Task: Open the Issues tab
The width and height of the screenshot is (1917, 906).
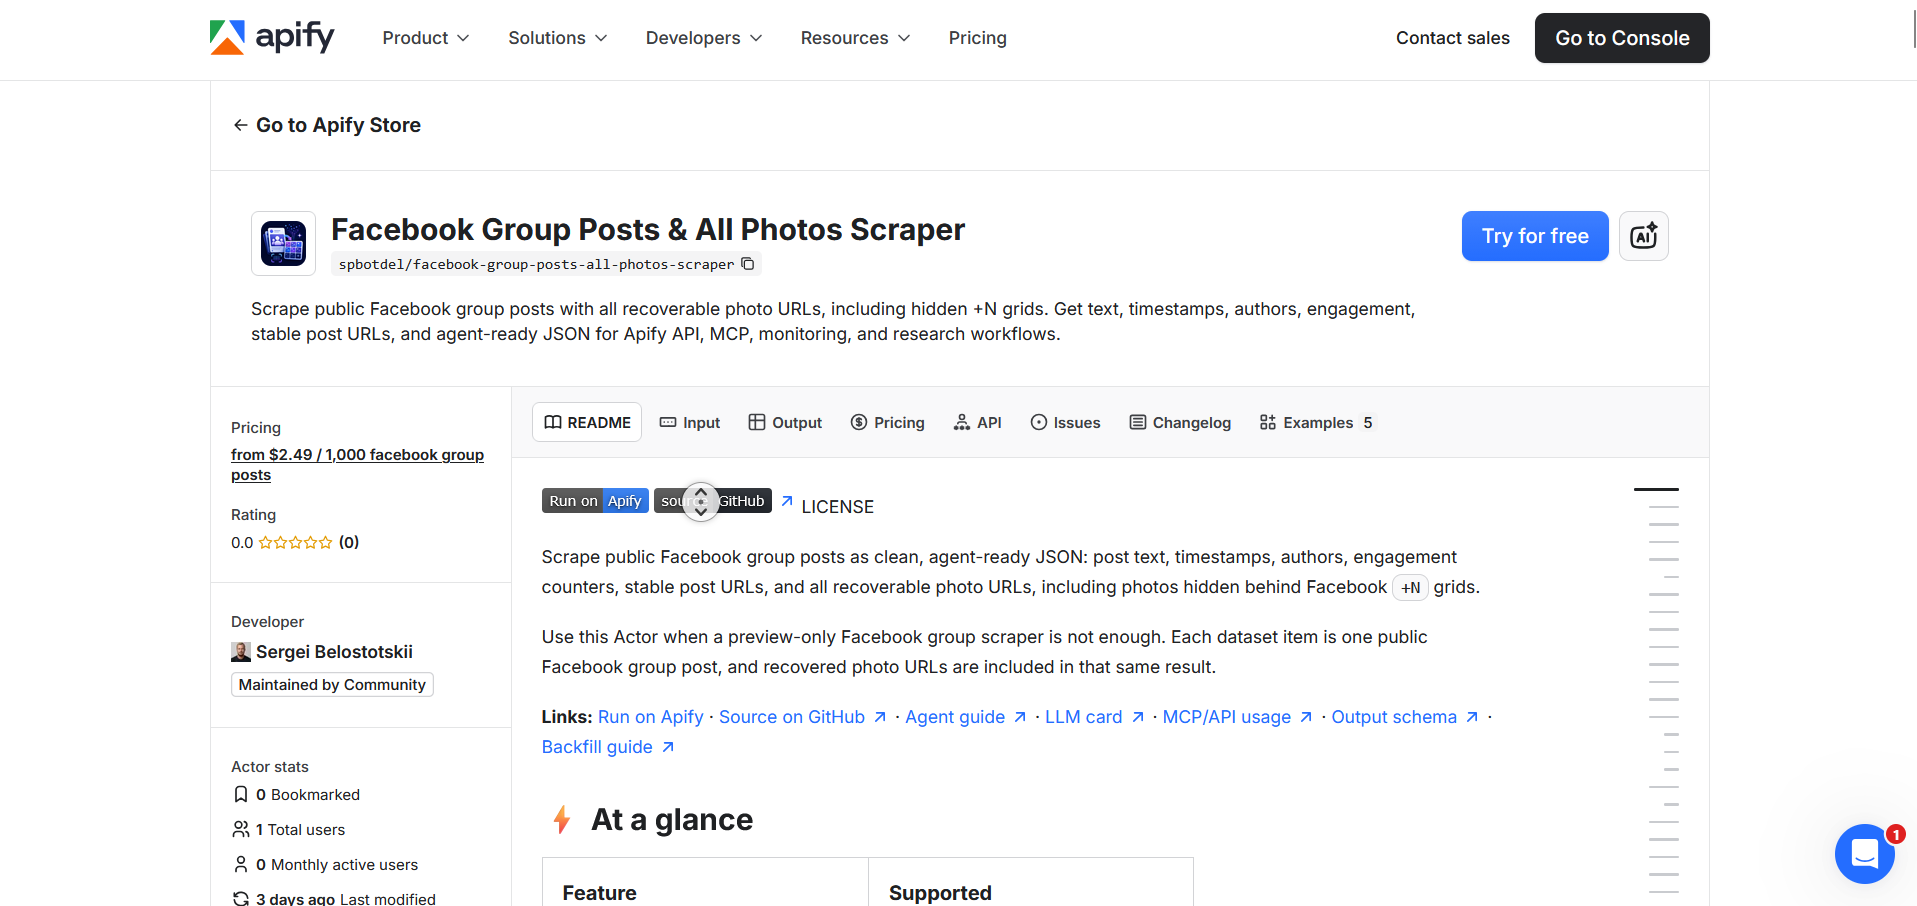Action: [x=1065, y=423]
